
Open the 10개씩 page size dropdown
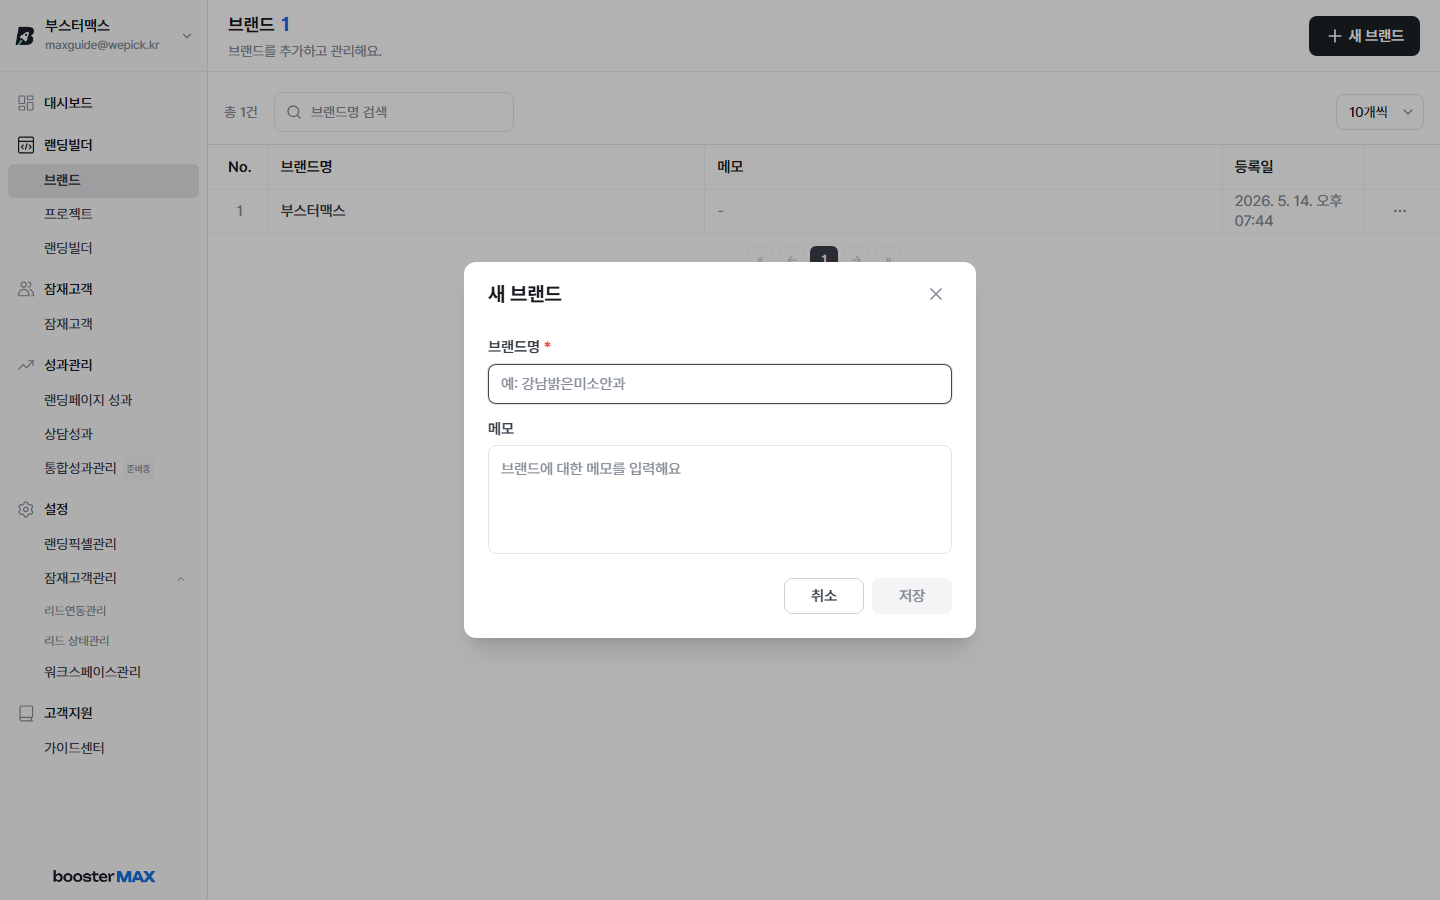(x=1380, y=112)
